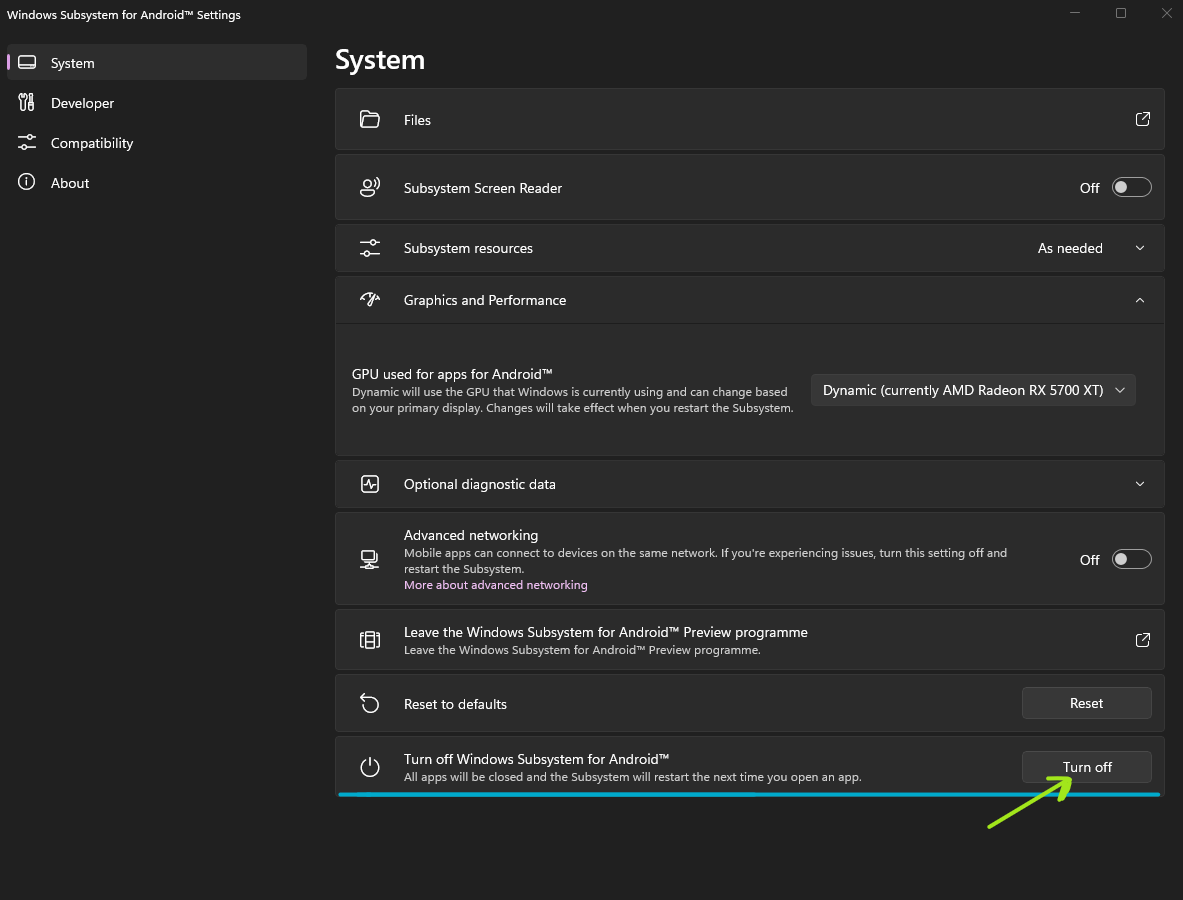Click the Subsystem resources sliders icon

click(x=370, y=247)
